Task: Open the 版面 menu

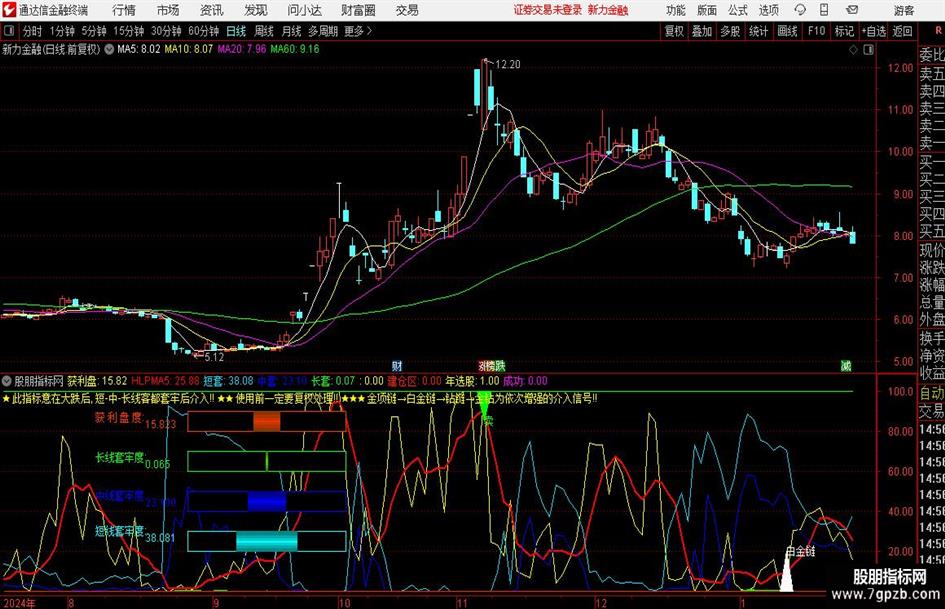Action: pyautogui.click(x=706, y=10)
